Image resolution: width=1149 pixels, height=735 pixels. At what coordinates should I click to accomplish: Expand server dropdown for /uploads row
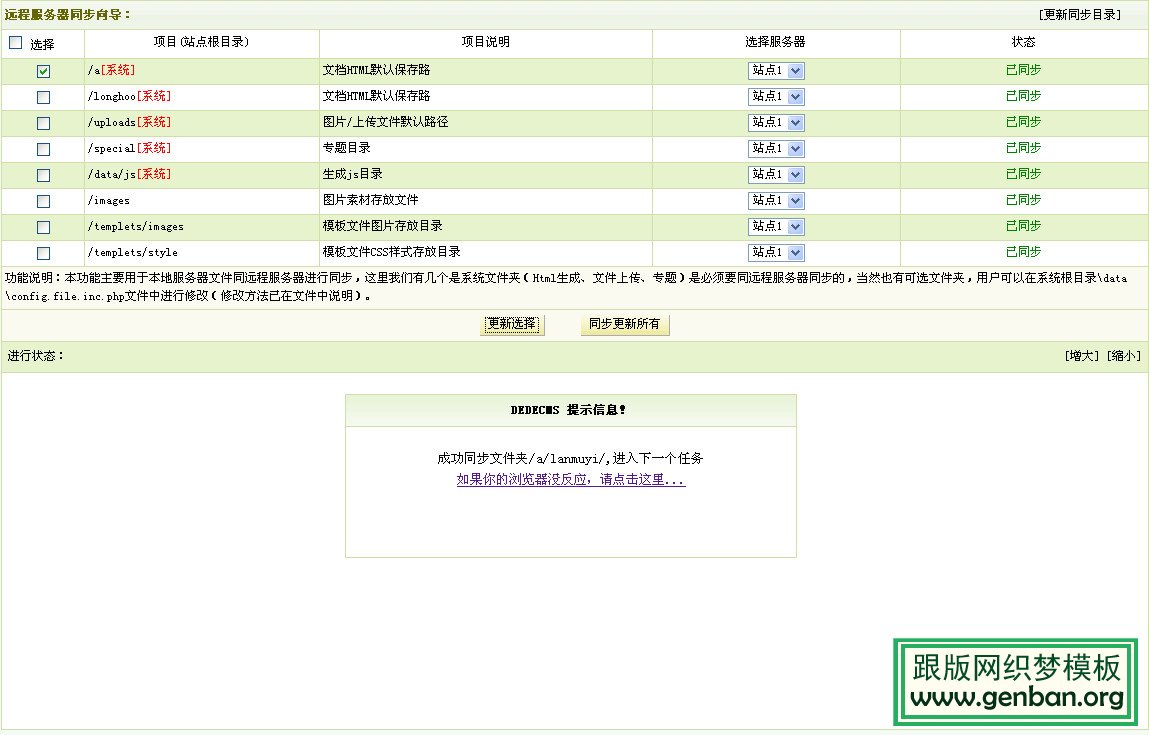click(776, 123)
